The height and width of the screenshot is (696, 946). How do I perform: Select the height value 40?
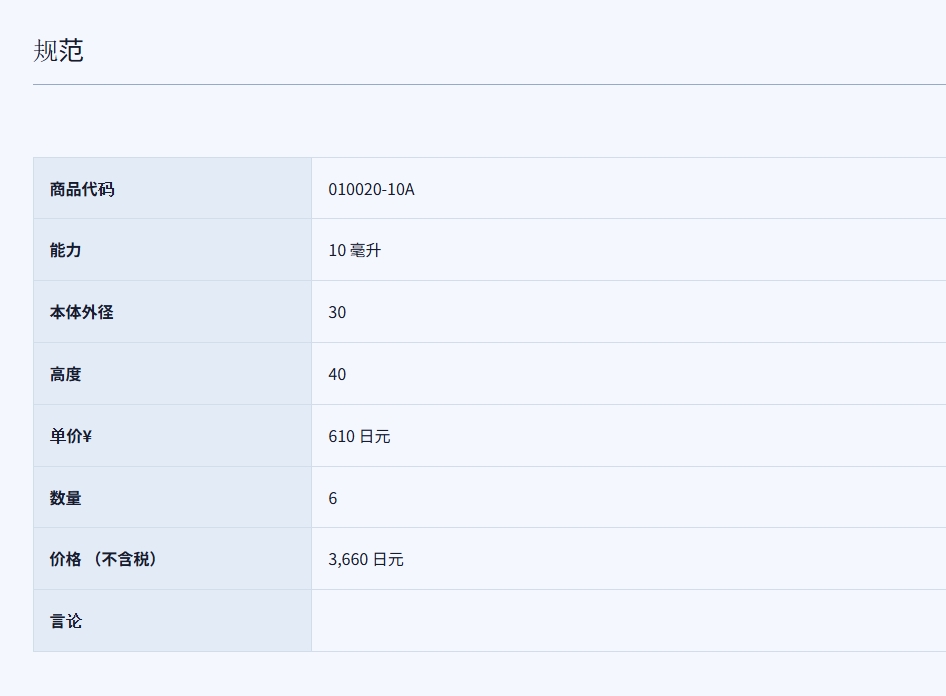[x=337, y=375]
